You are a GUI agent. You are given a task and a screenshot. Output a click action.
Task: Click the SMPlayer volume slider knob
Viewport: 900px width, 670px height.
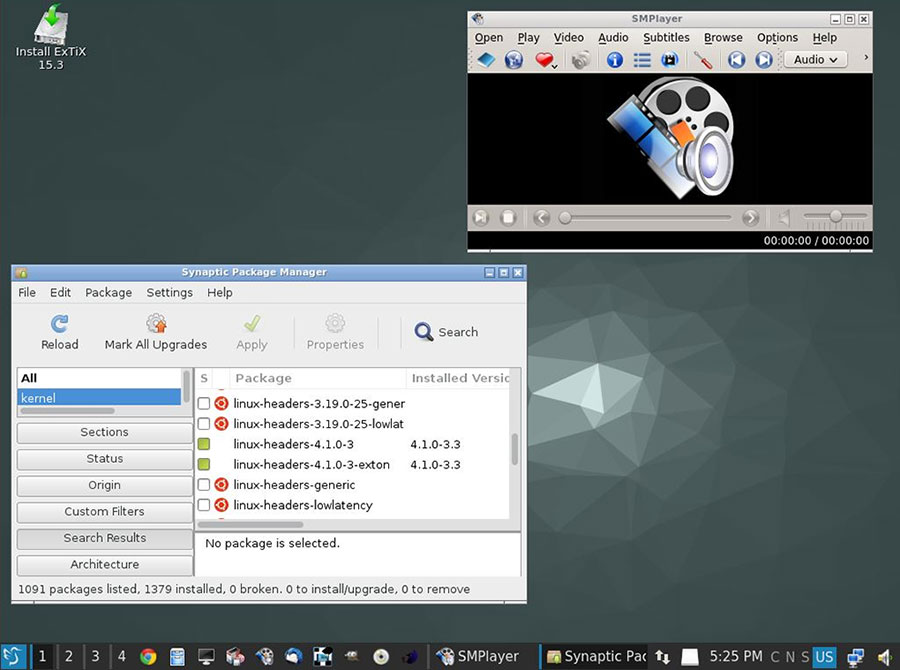(836, 216)
